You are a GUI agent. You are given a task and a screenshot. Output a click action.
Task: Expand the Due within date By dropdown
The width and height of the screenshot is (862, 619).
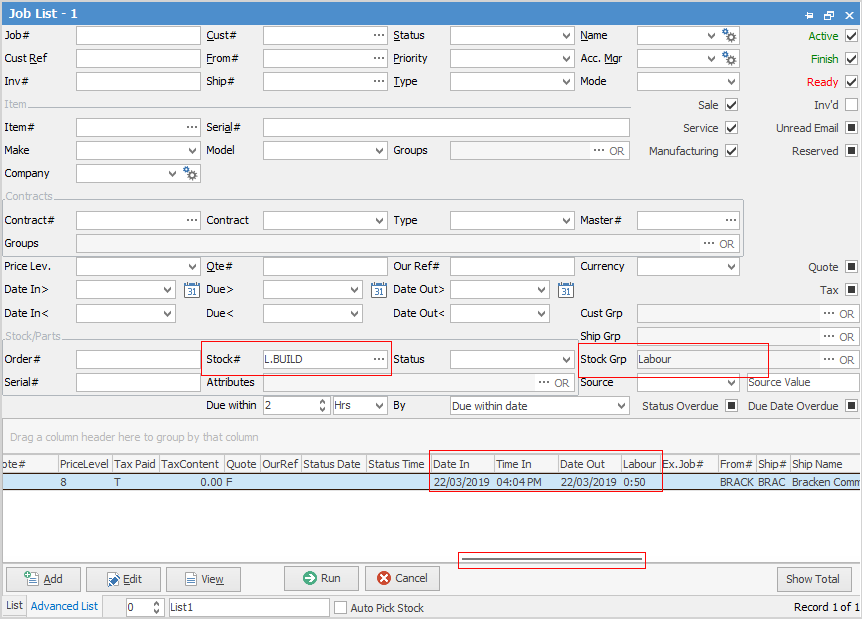tap(622, 406)
